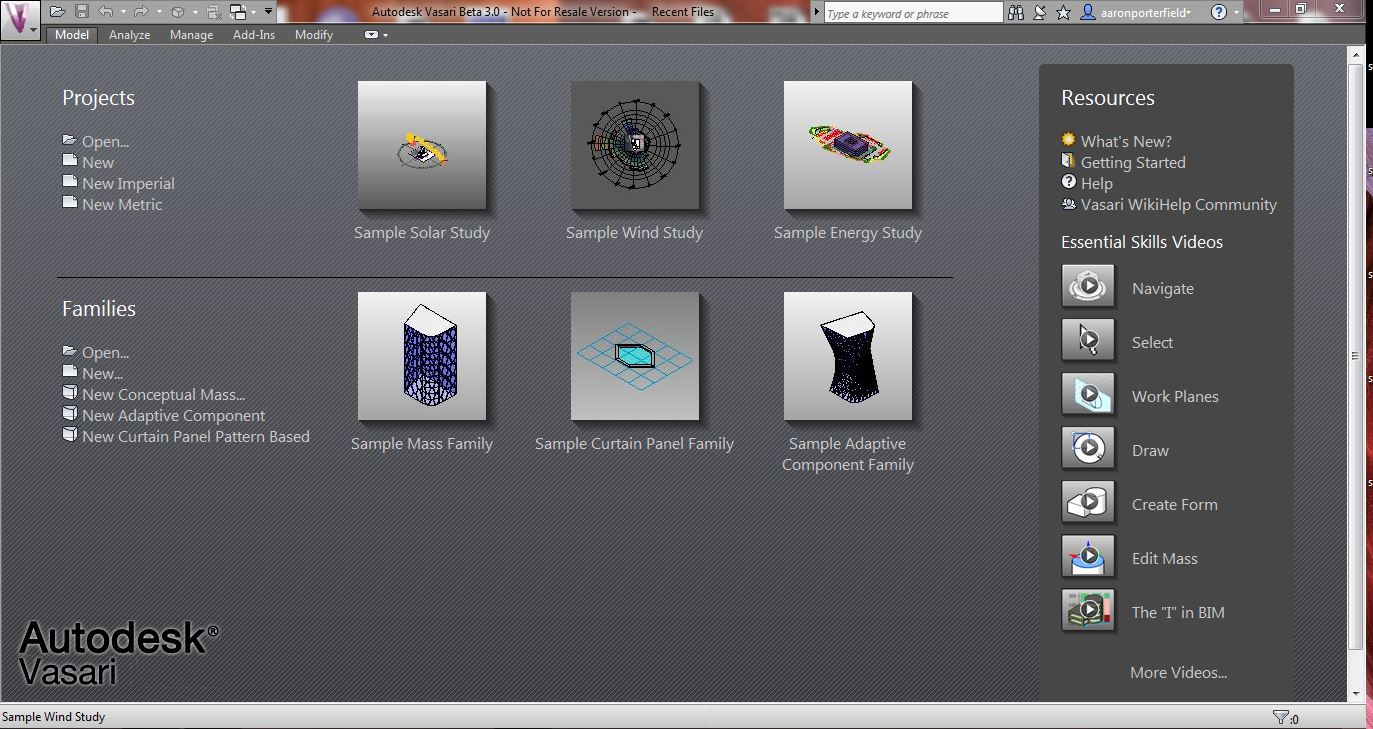Screen dimensions: 1373x729
Task: Play the Navigate skills video icon
Action: coord(1088,287)
